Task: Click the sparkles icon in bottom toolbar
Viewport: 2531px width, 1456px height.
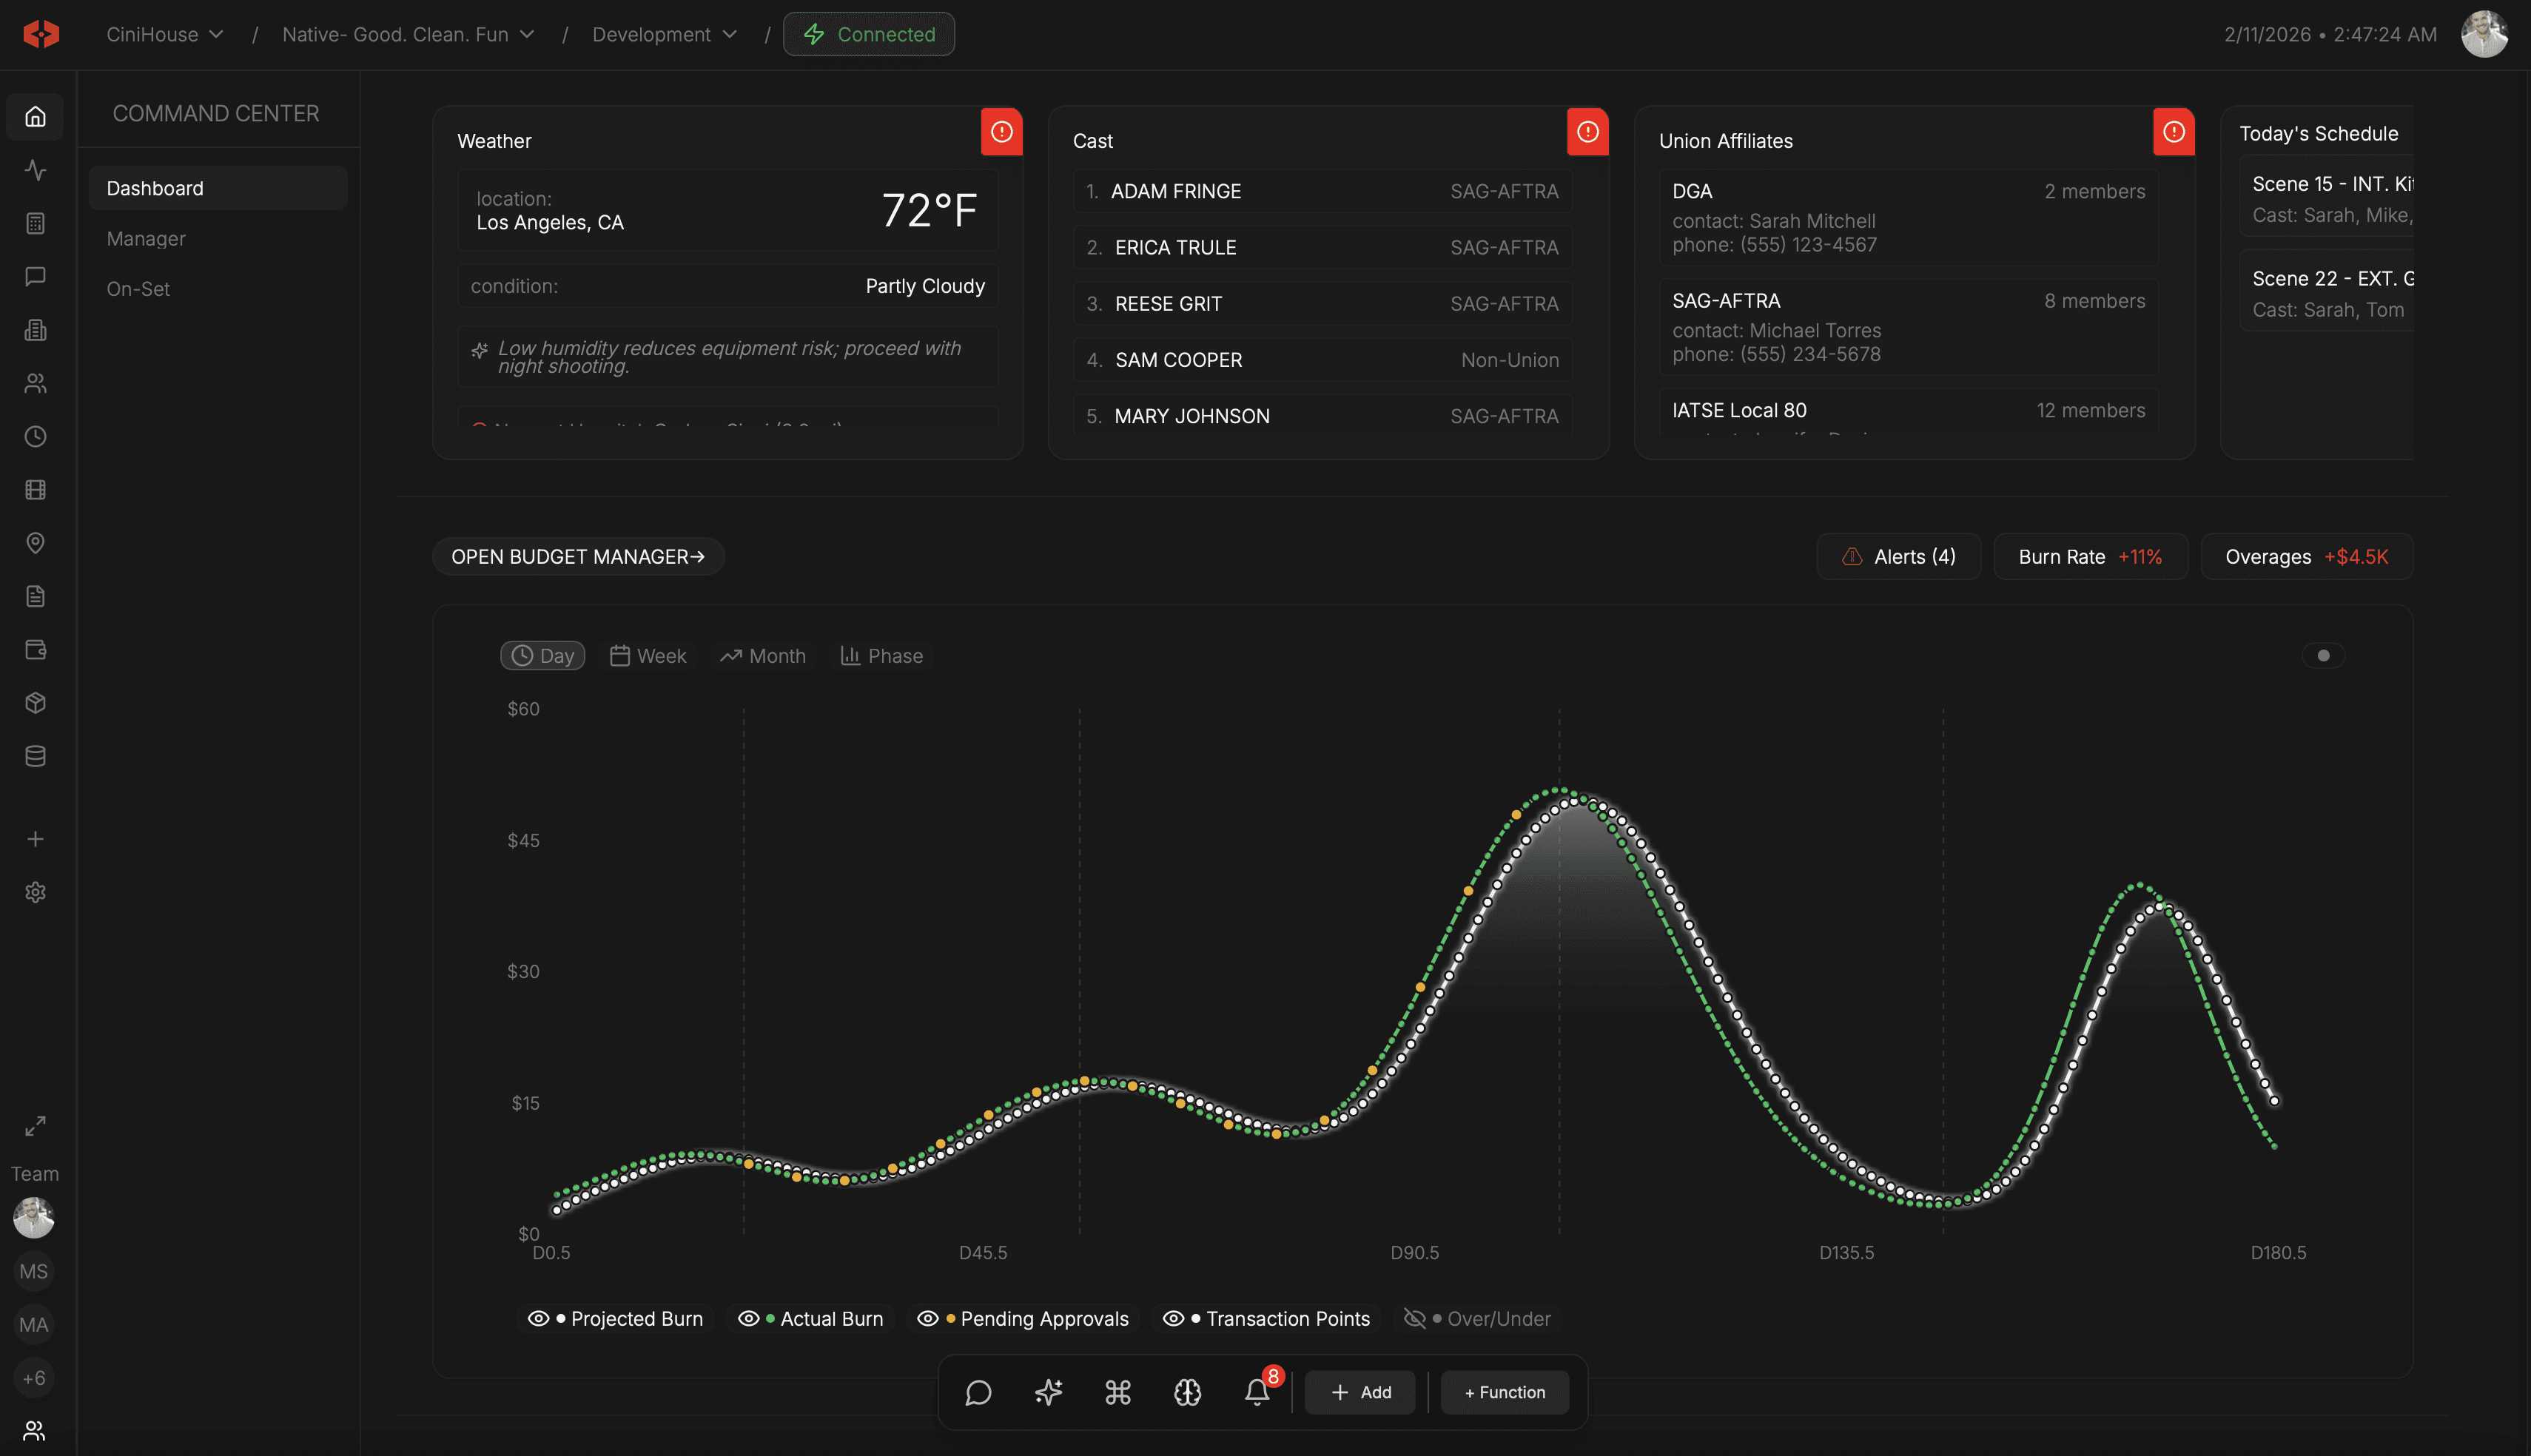Action: pos(1048,1392)
